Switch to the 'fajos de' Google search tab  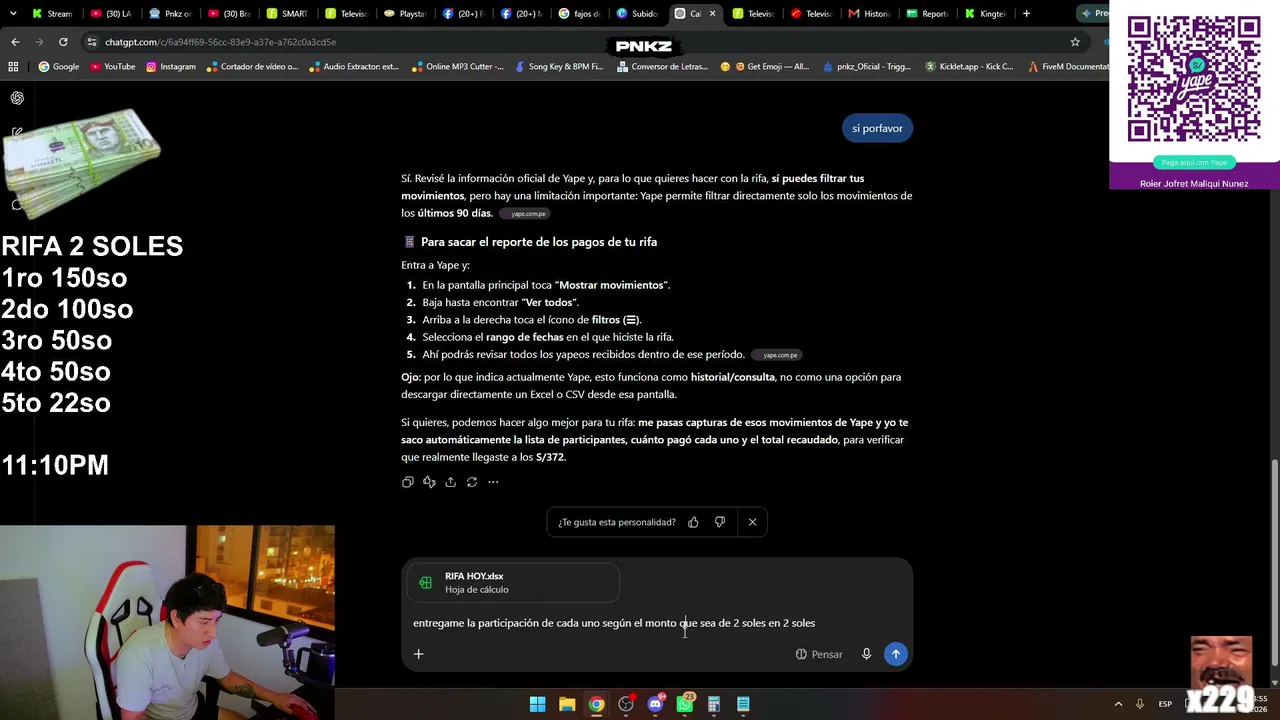click(x=578, y=14)
